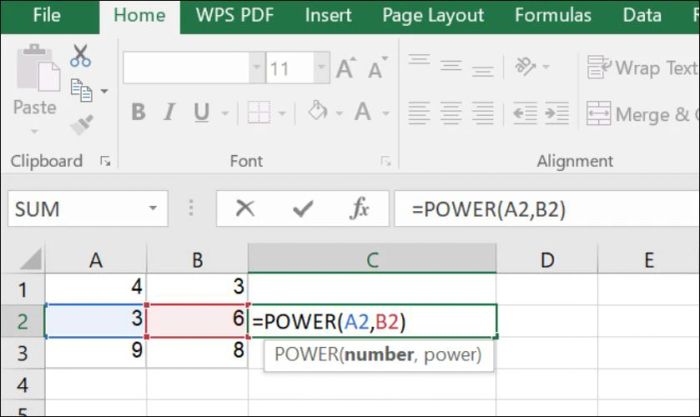This screenshot has width=700, height=417.
Task: Click the Cut scissors icon
Action: (81, 58)
